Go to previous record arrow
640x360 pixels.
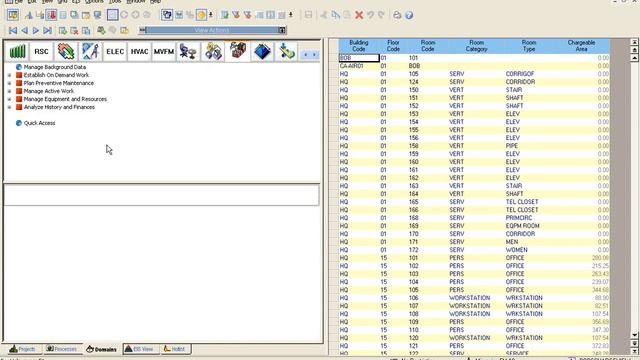pyautogui.click(x=24, y=30)
